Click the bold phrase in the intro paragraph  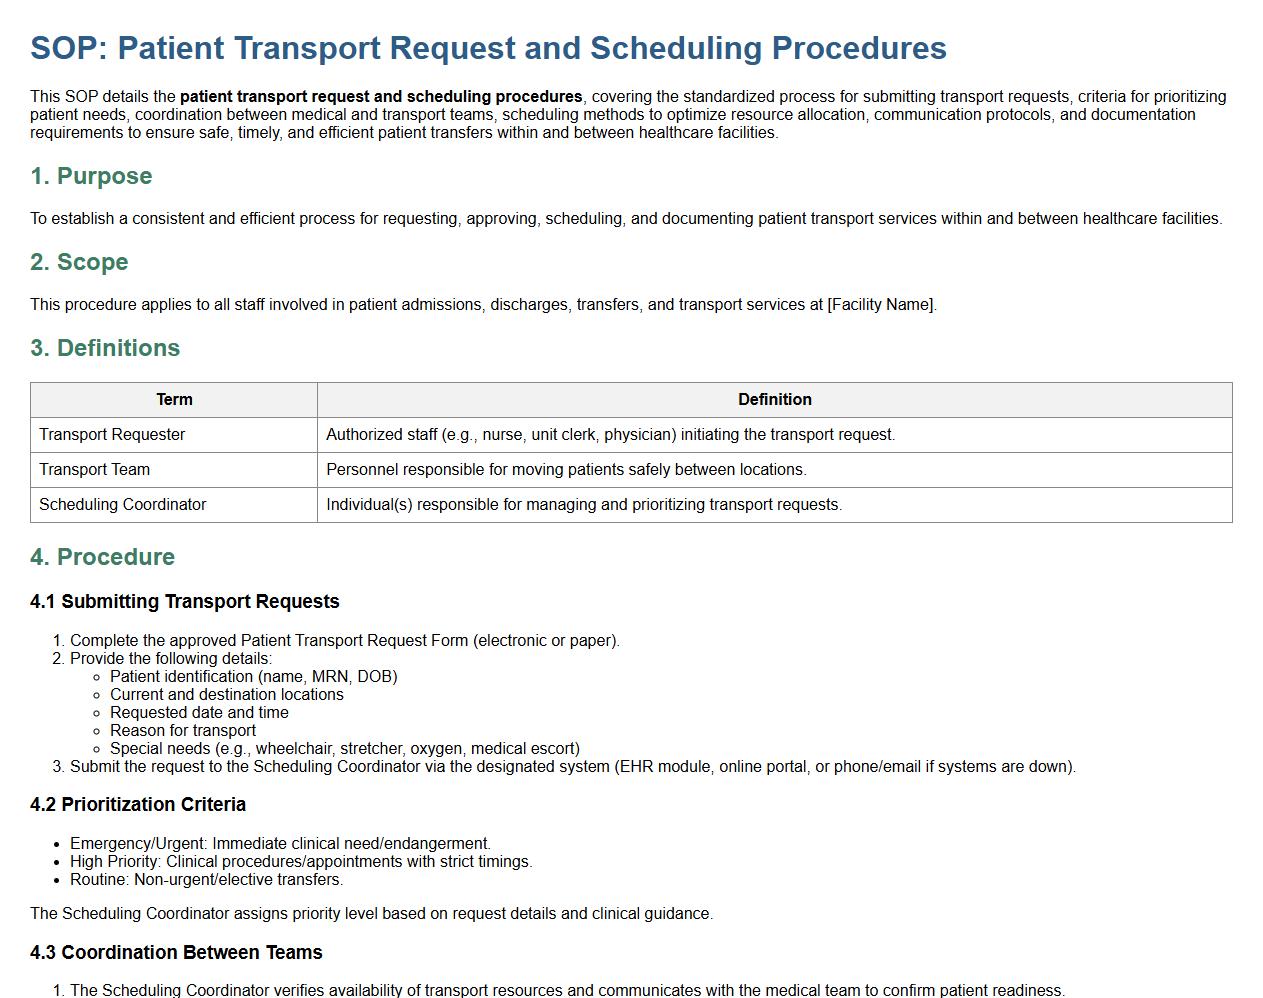381,97
